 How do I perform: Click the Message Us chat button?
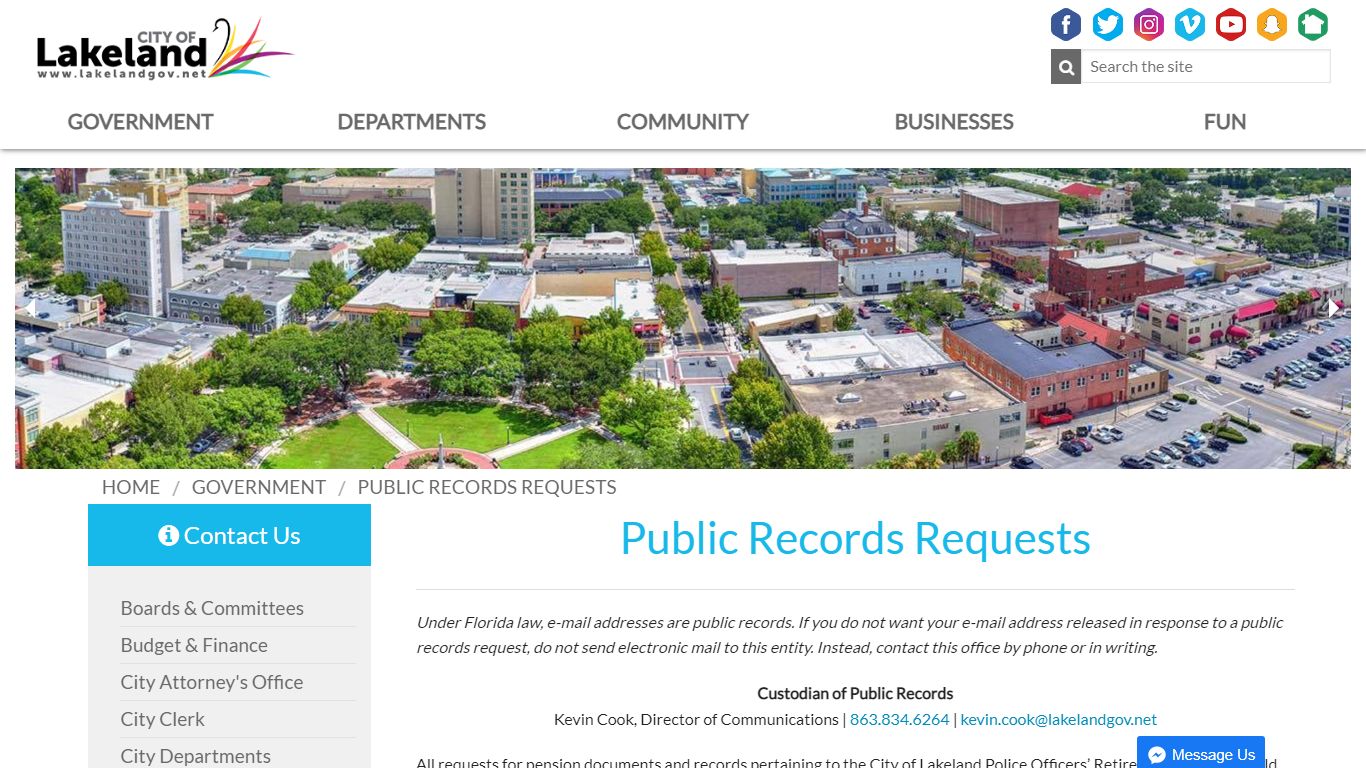[1201, 753]
